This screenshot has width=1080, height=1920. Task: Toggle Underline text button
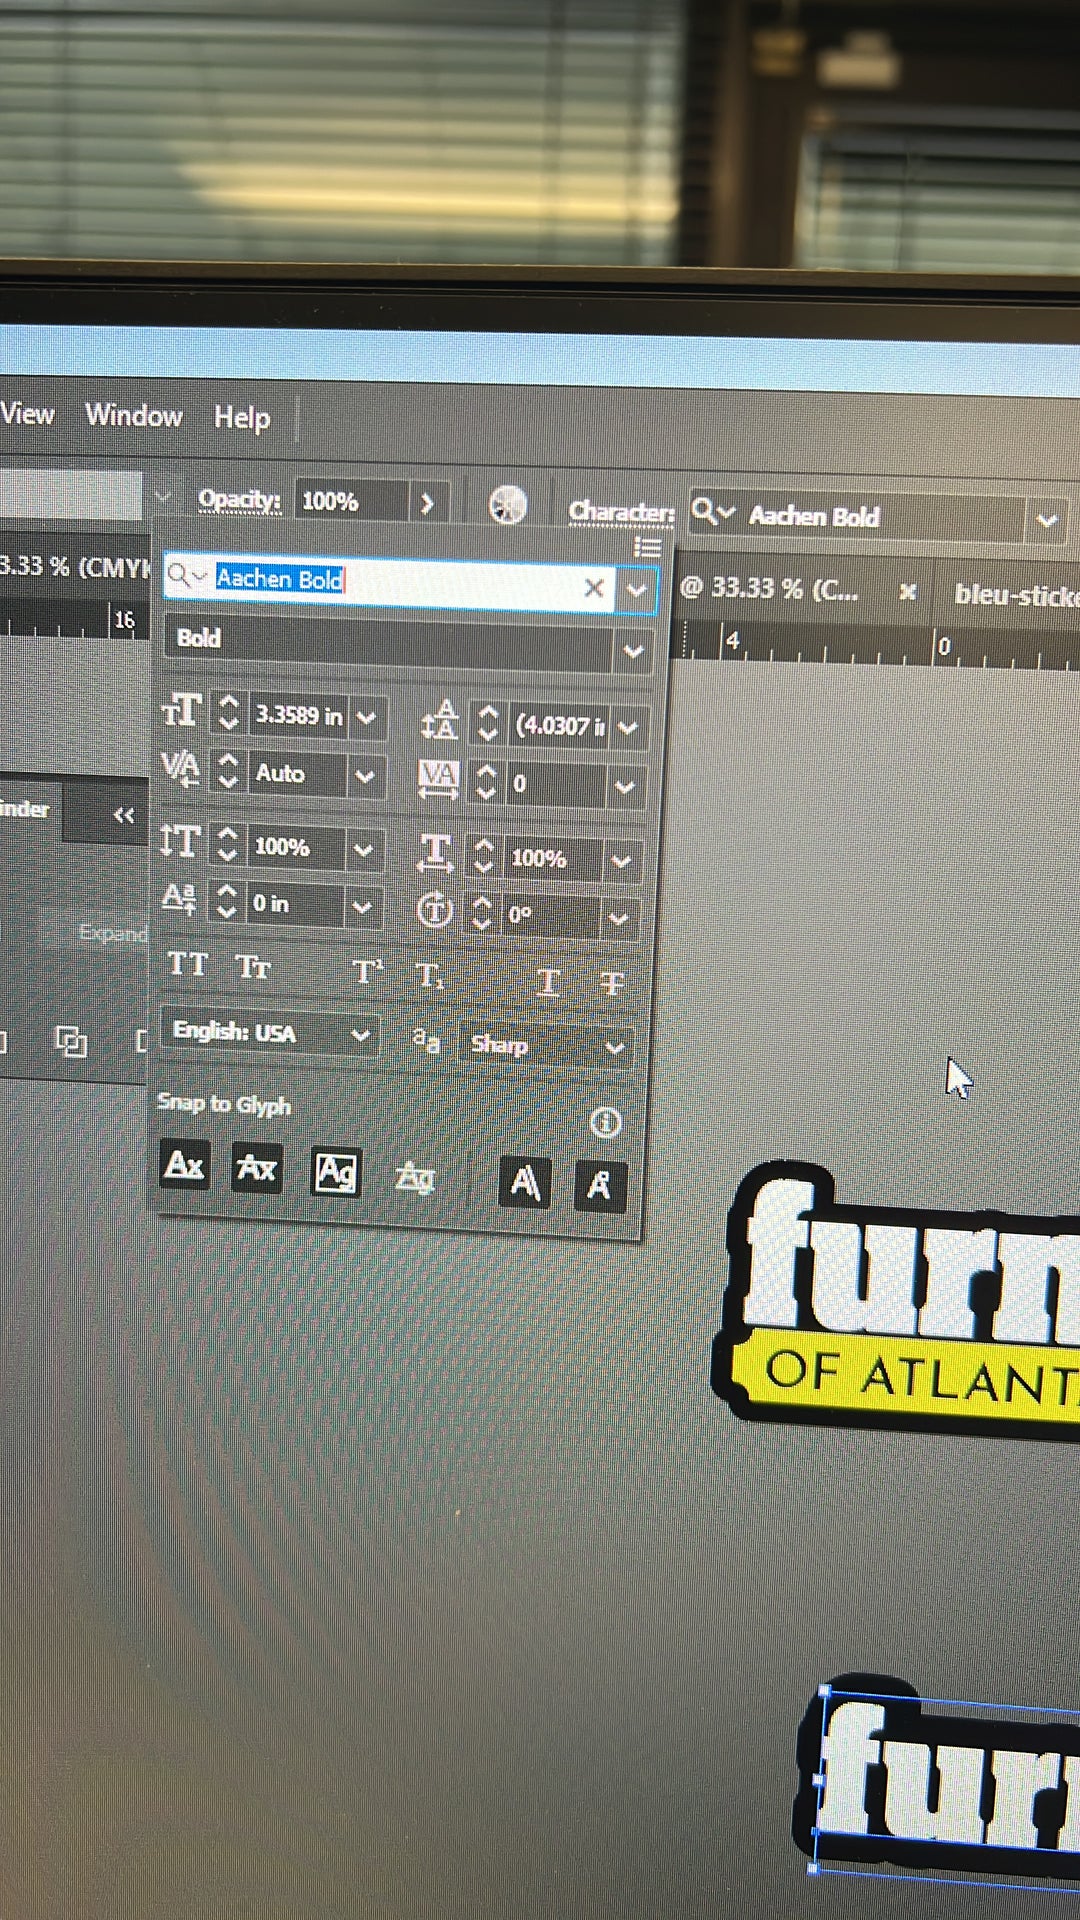click(548, 981)
